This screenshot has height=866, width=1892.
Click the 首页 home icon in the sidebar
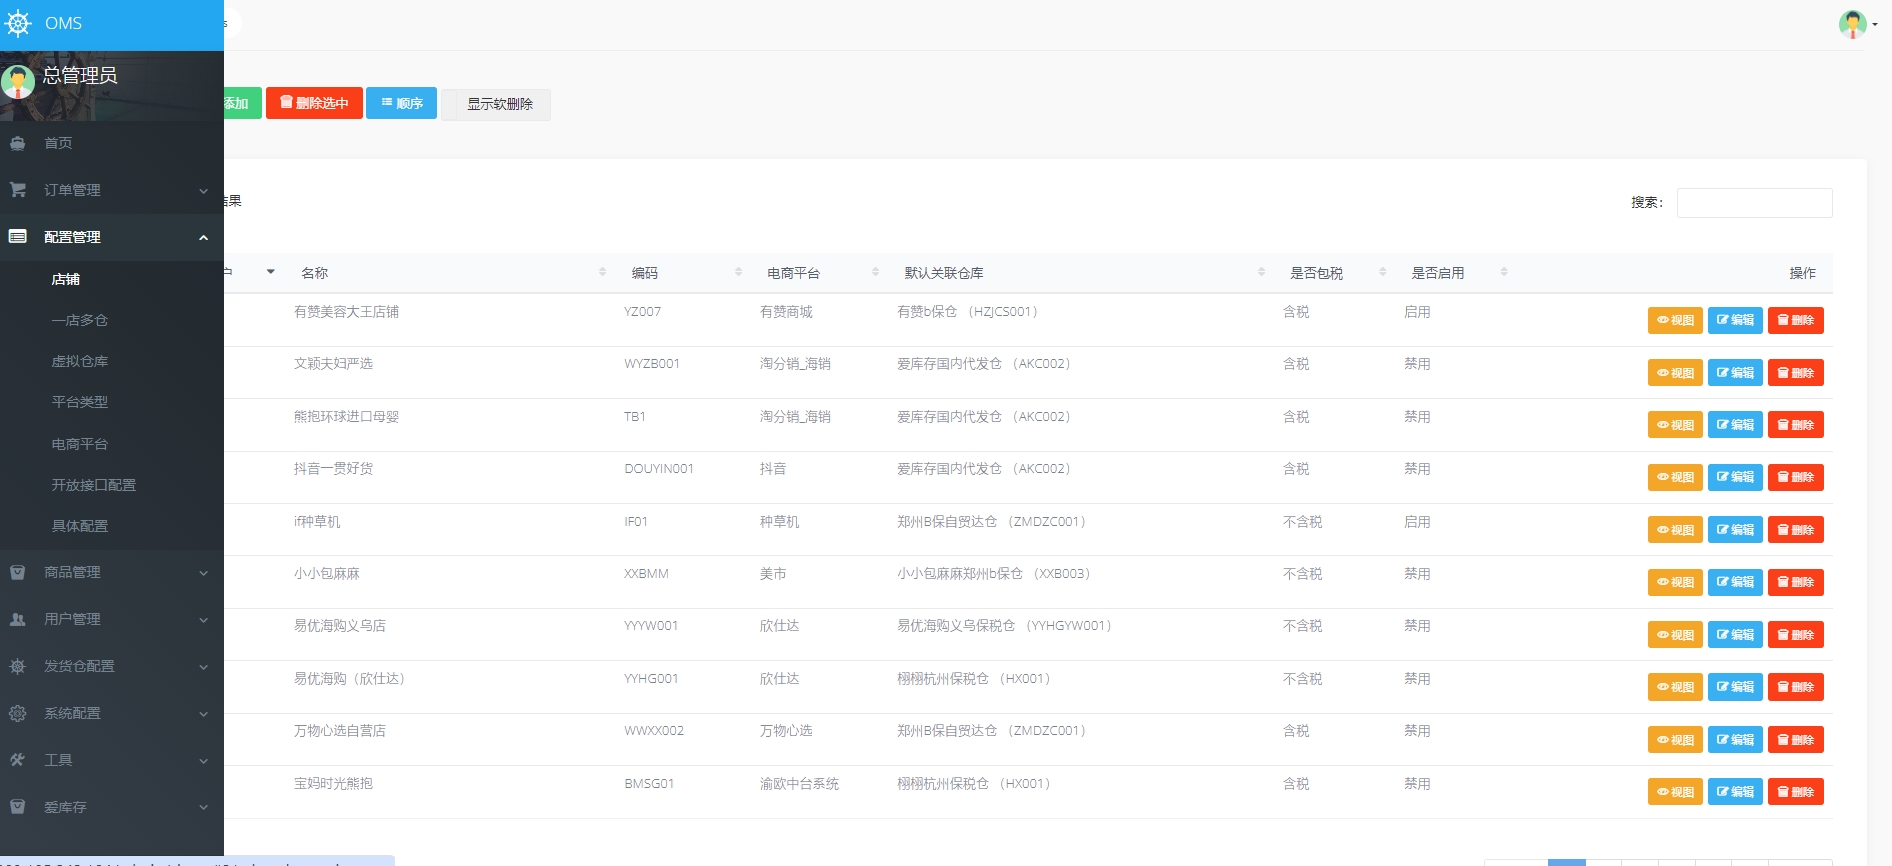click(x=18, y=143)
